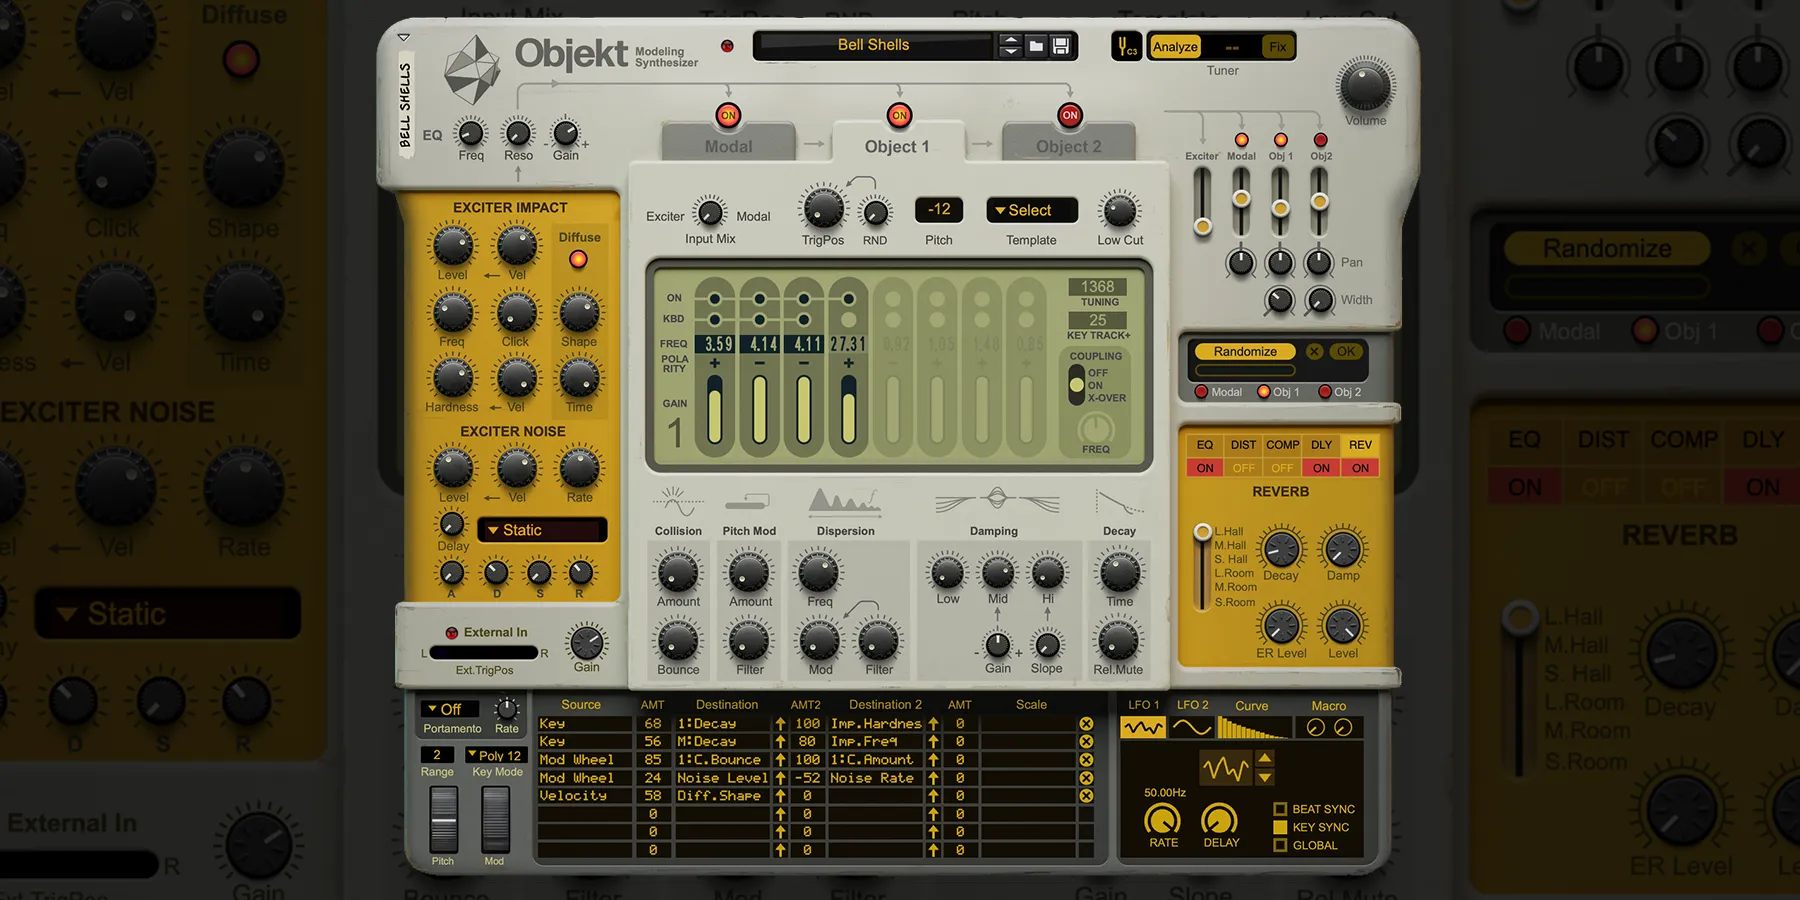
Task: Delete the Key to Decay modulation row
Action: point(1085,723)
